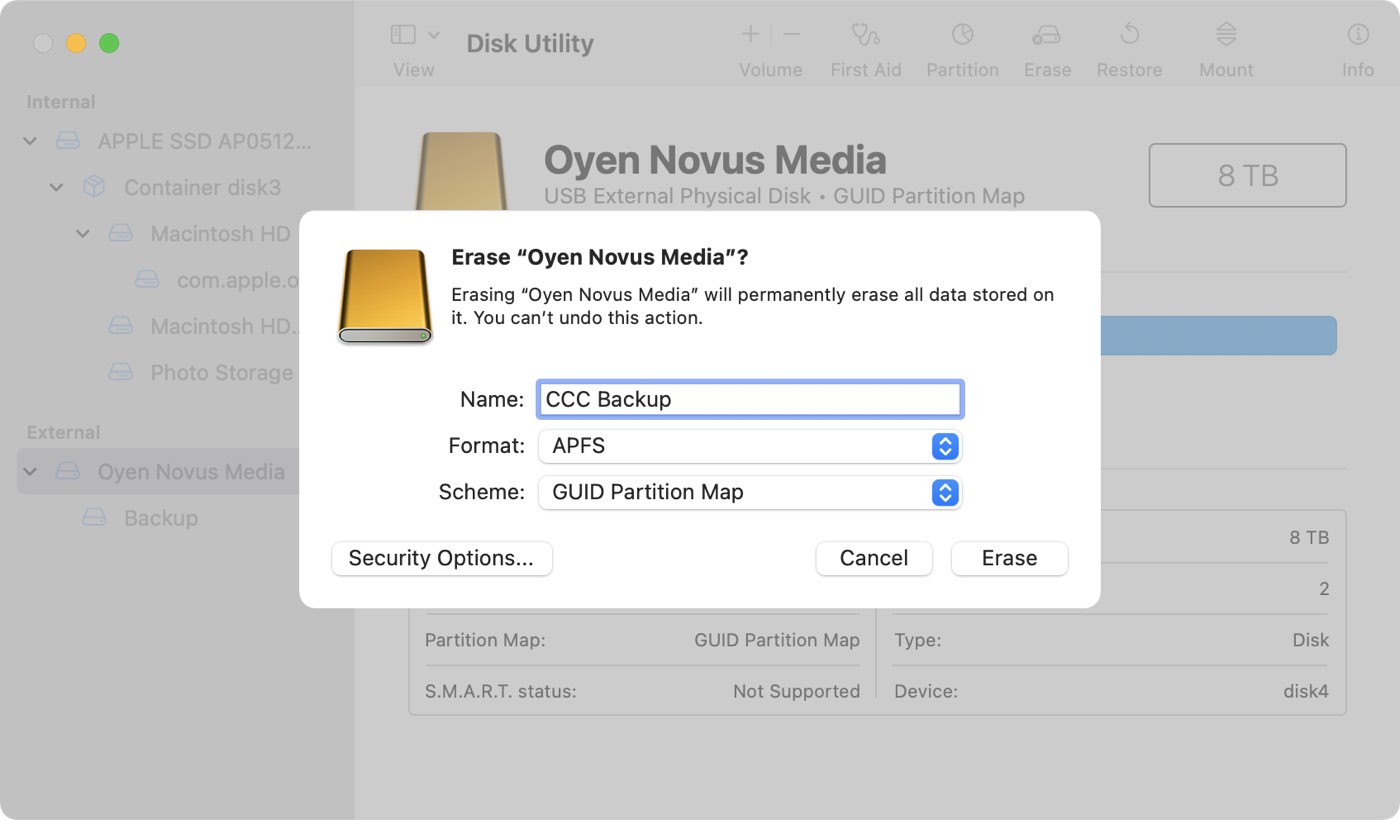Click the Erase "Oyen Novus Media"? dialog title
The image size is (1400, 820).
(x=600, y=258)
